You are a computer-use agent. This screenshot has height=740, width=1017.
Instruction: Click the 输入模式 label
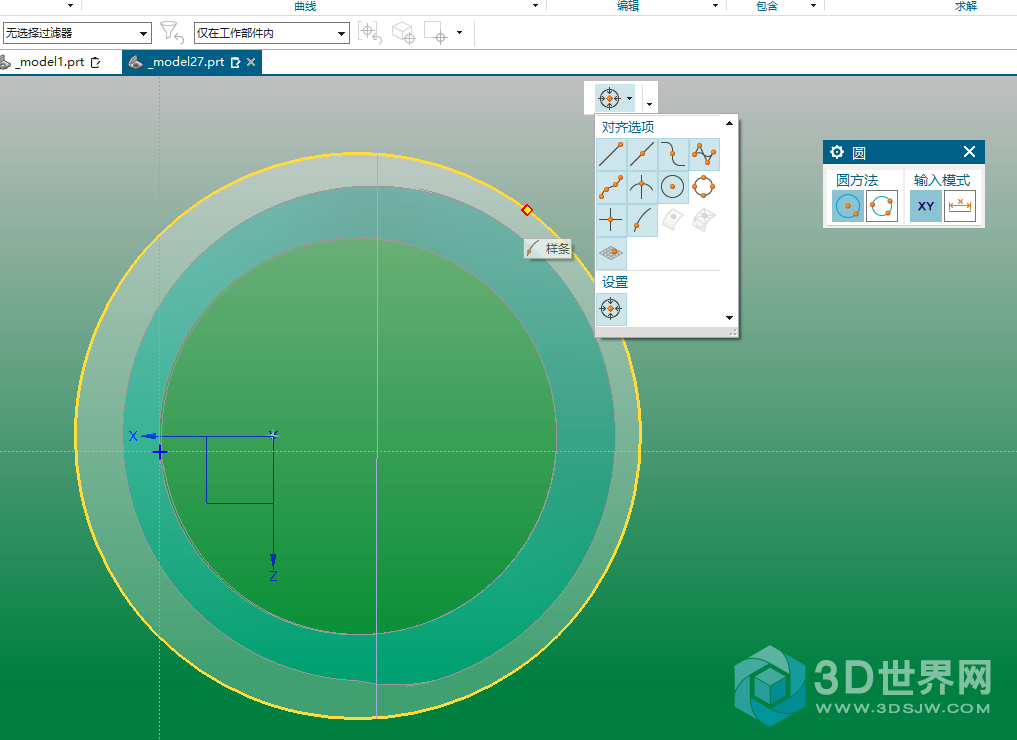[x=942, y=180]
